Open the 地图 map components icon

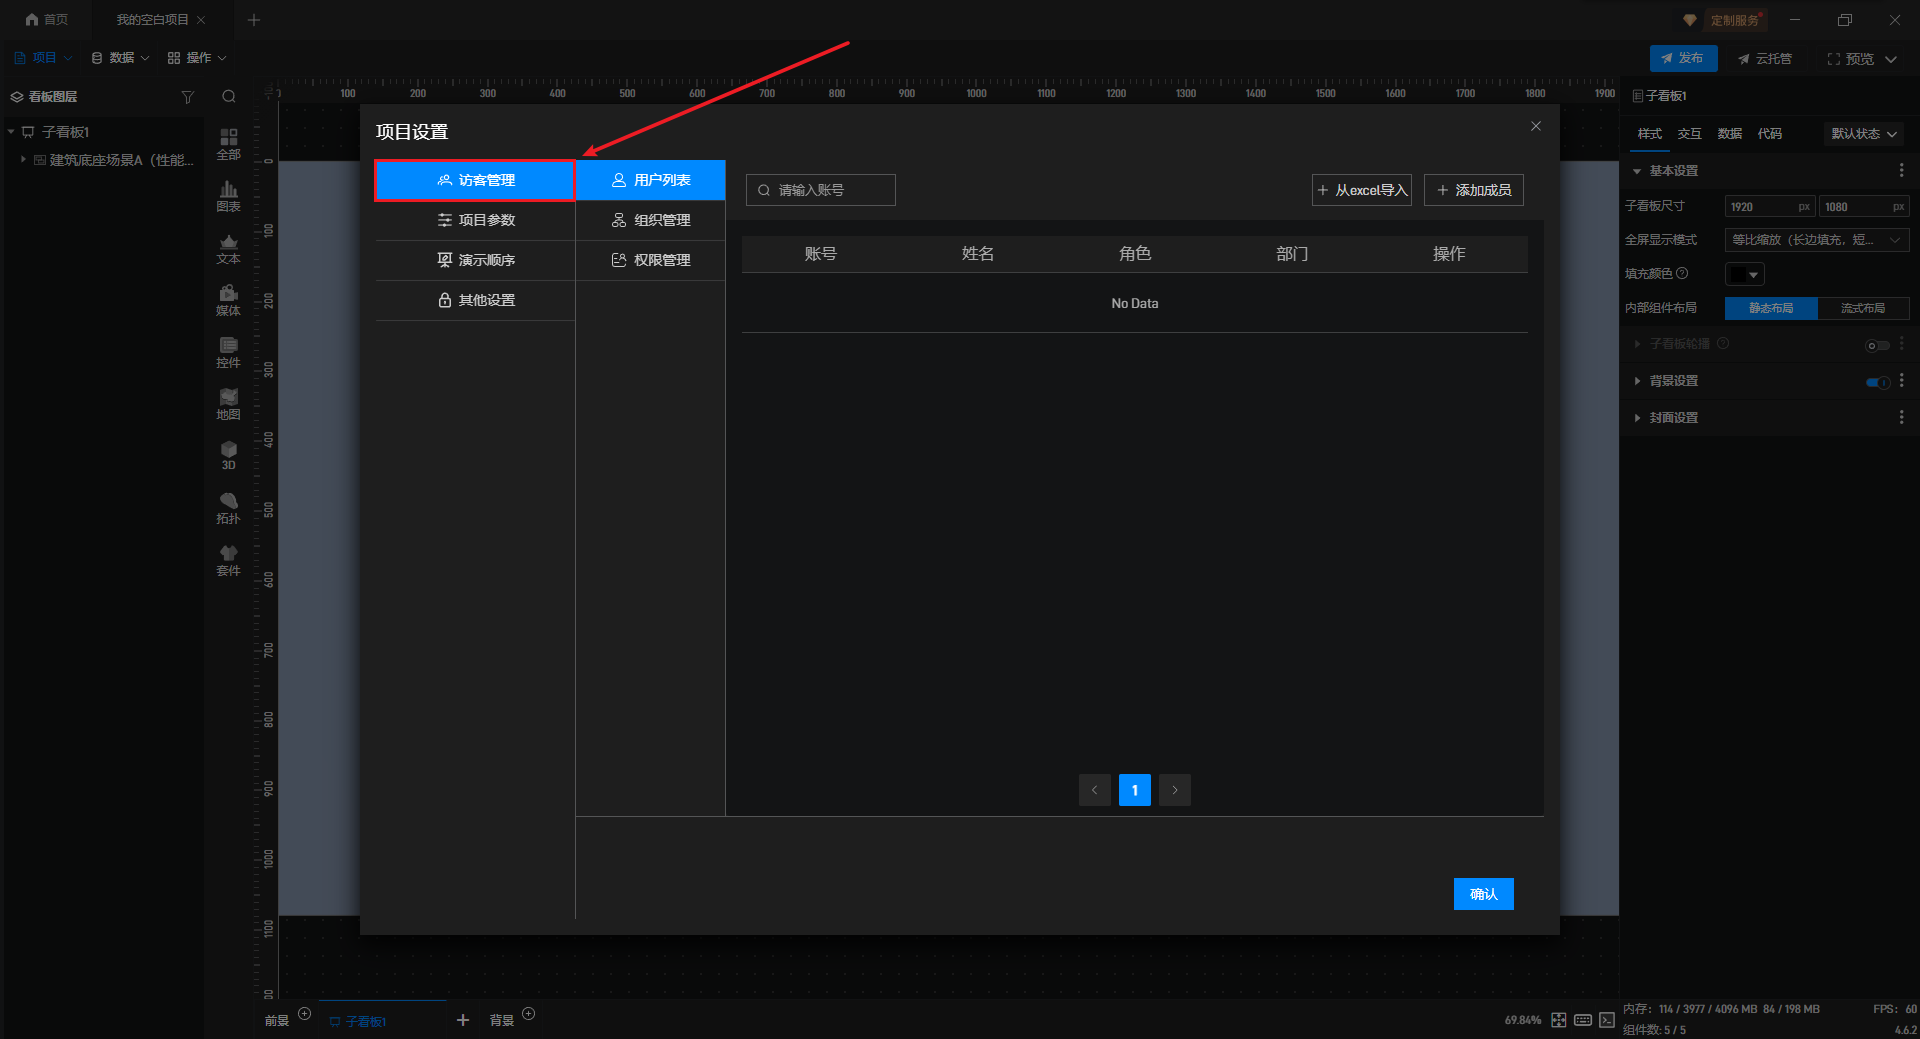229,404
